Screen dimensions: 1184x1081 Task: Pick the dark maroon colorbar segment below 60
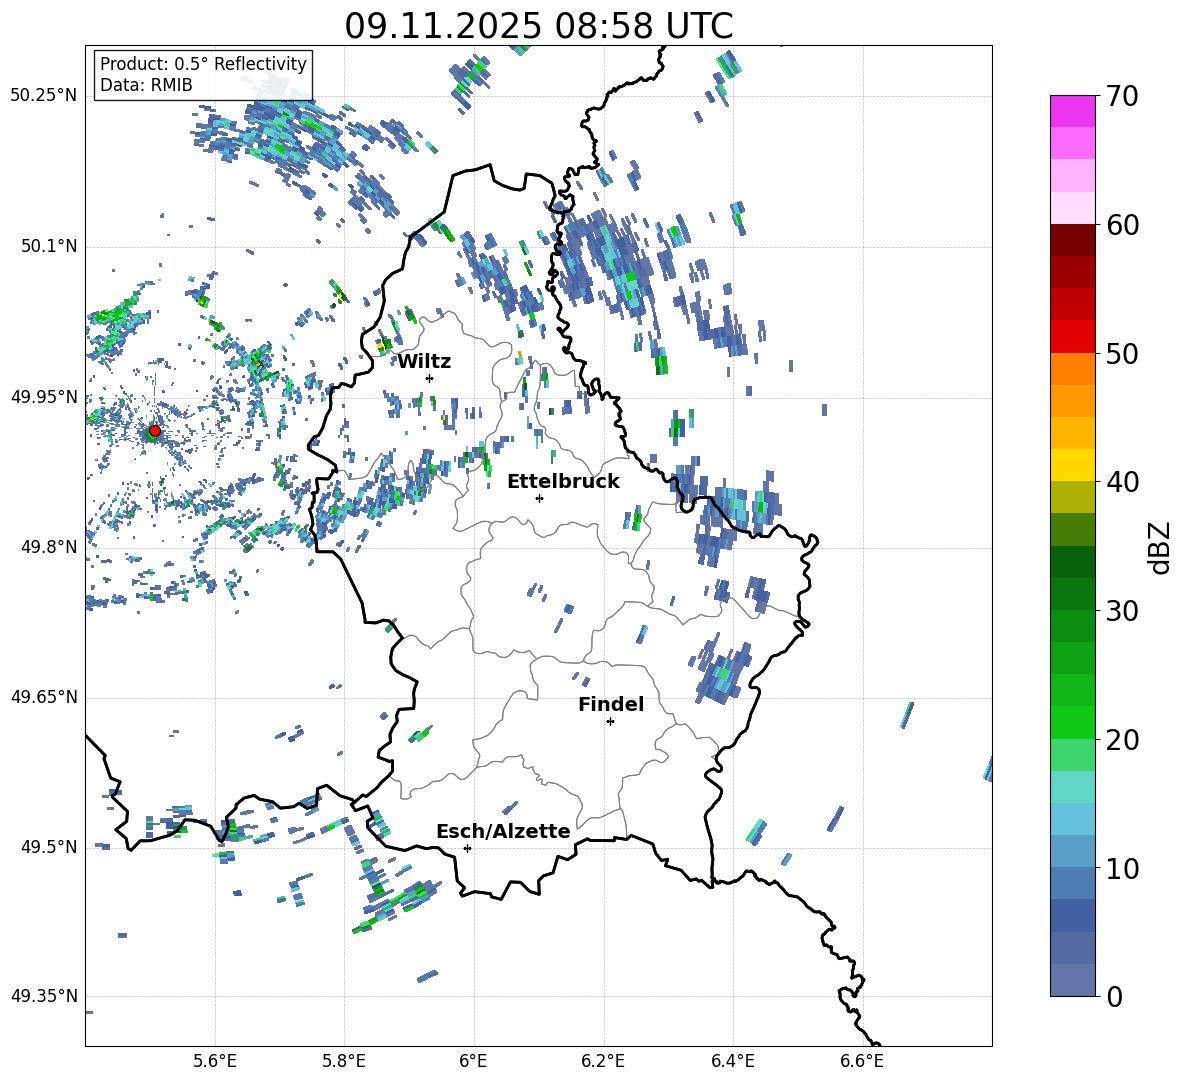click(x=1072, y=240)
